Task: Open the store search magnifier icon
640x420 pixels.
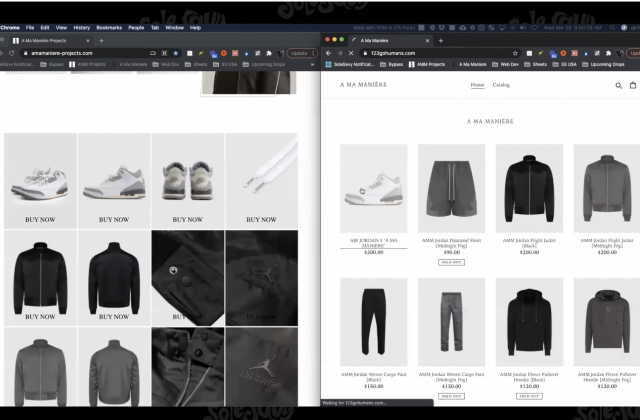Action: coord(619,85)
